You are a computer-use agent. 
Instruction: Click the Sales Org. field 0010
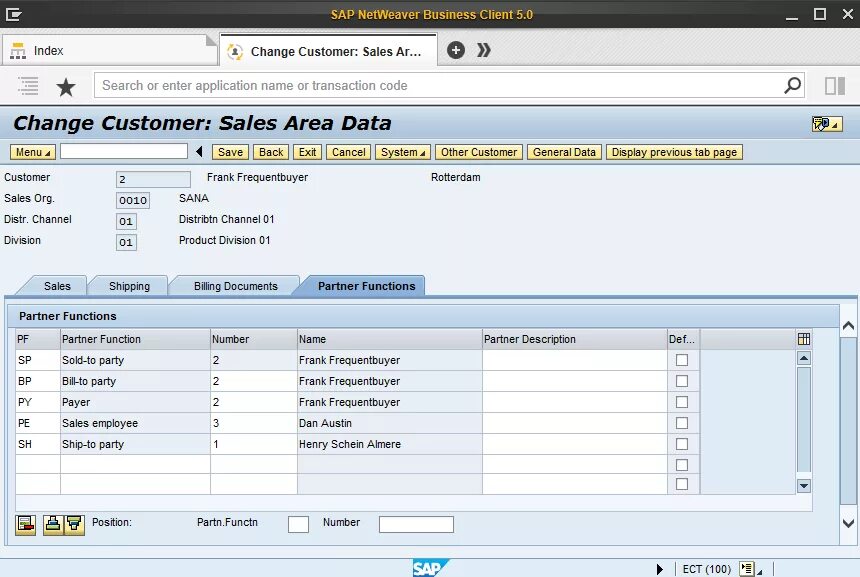click(133, 200)
